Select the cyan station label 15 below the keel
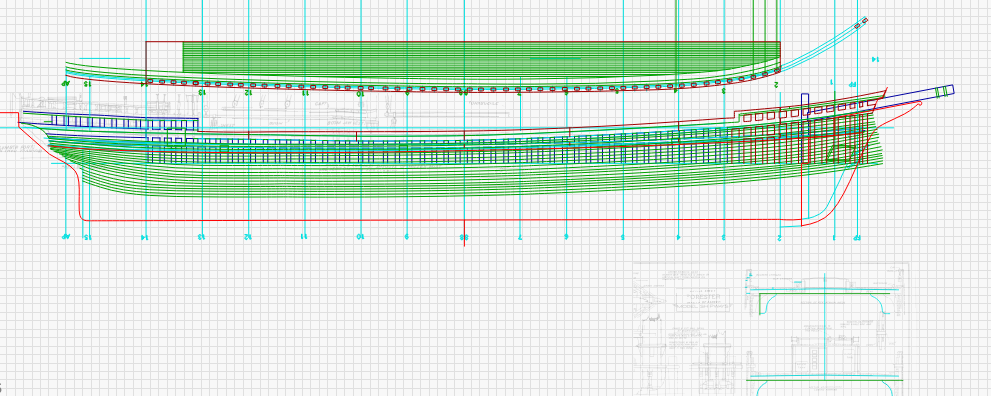The image size is (991, 396). tap(88, 237)
